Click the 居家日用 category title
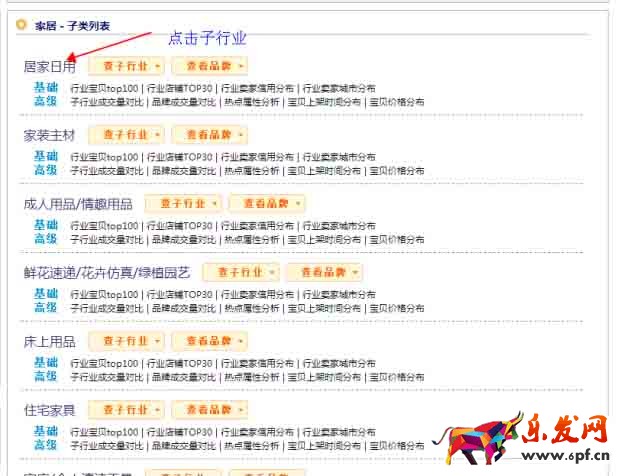The height and width of the screenshot is (476, 620). 49,67
